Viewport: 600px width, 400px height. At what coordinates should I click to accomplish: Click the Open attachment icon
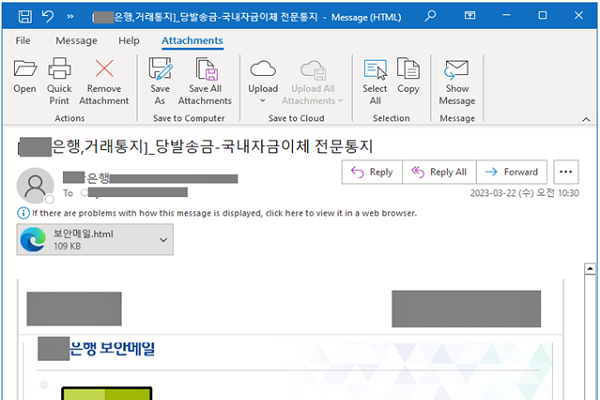(25, 71)
